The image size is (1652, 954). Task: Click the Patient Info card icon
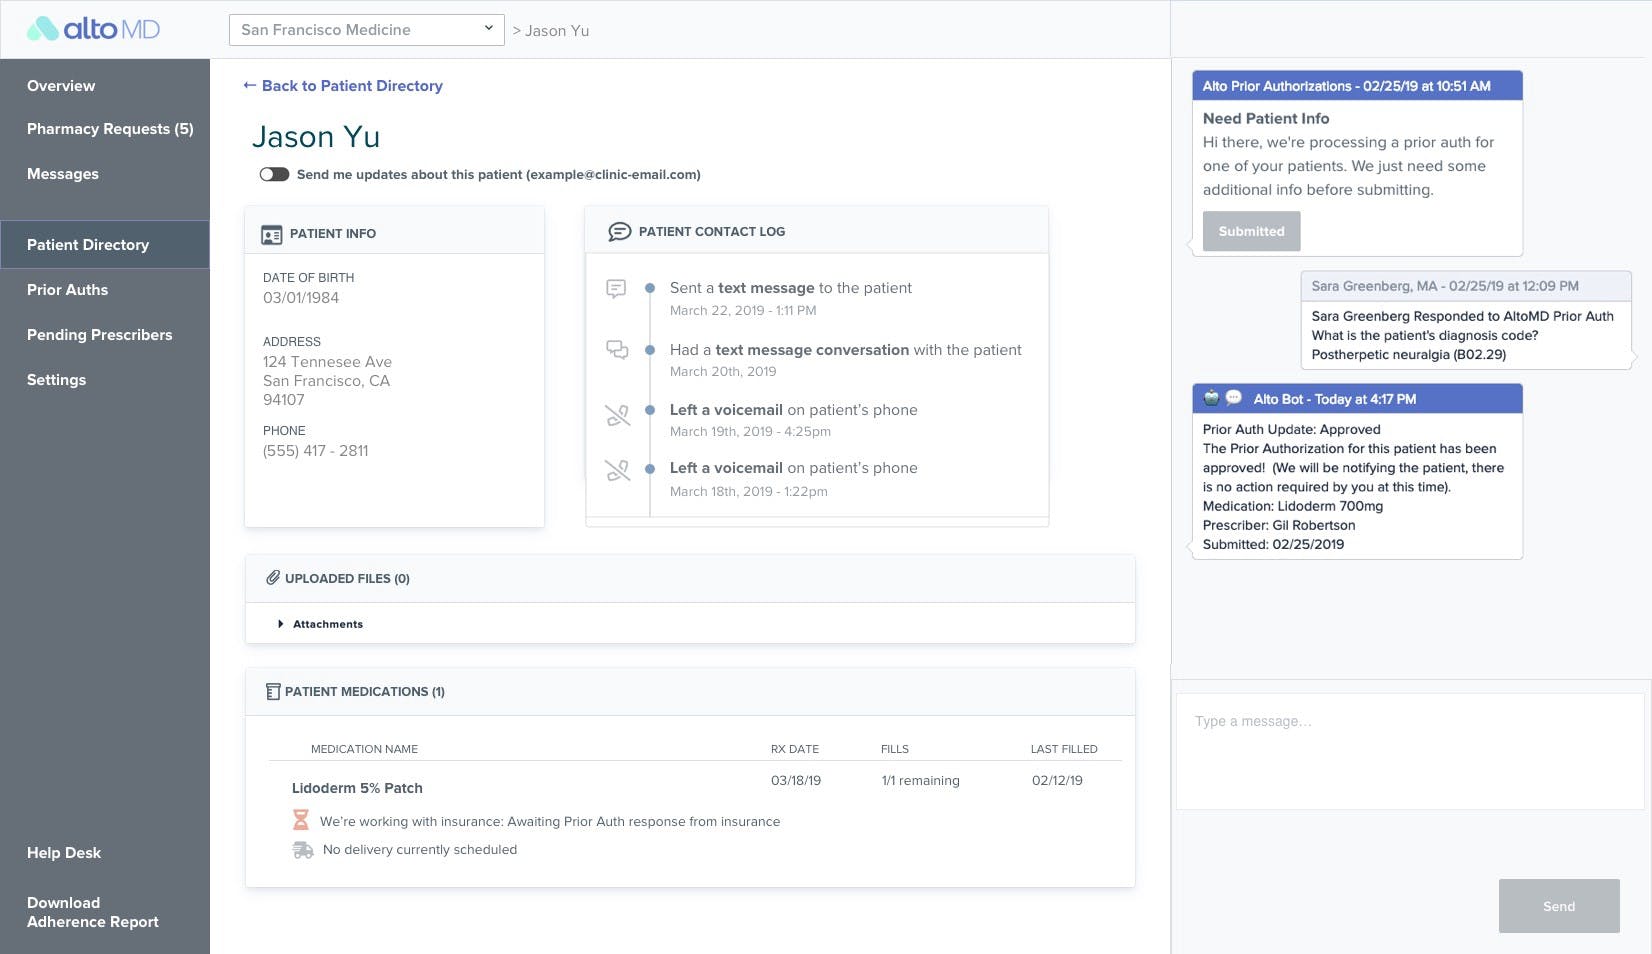(271, 235)
